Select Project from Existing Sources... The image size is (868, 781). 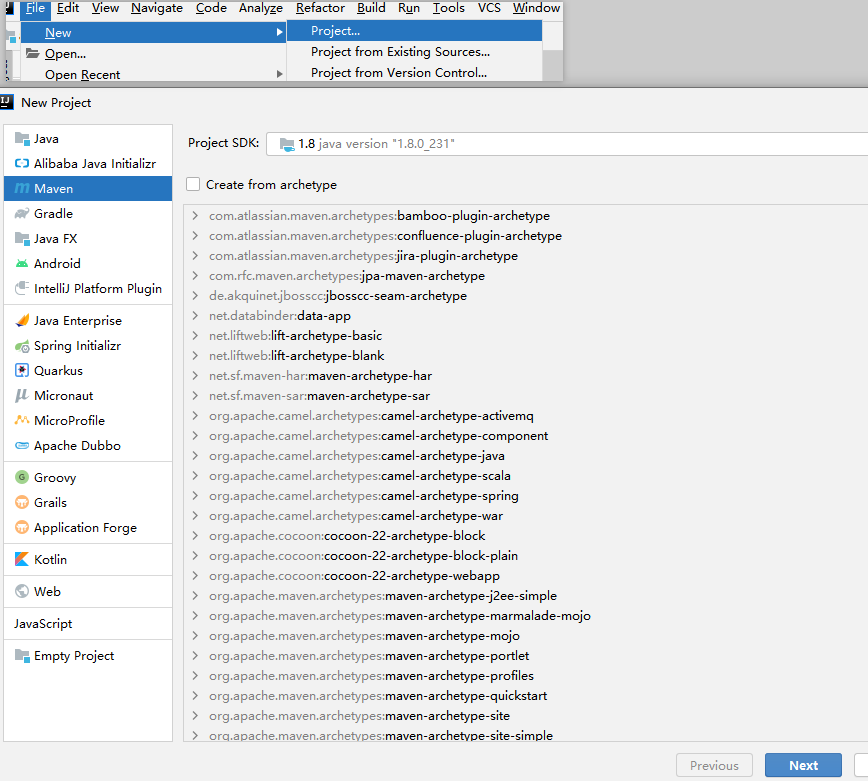[x=414, y=51]
